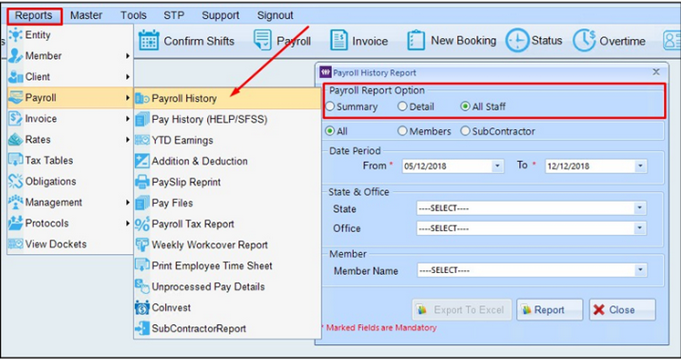This screenshot has height=360, width=682.
Task: Click the Report button
Action: click(549, 310)
